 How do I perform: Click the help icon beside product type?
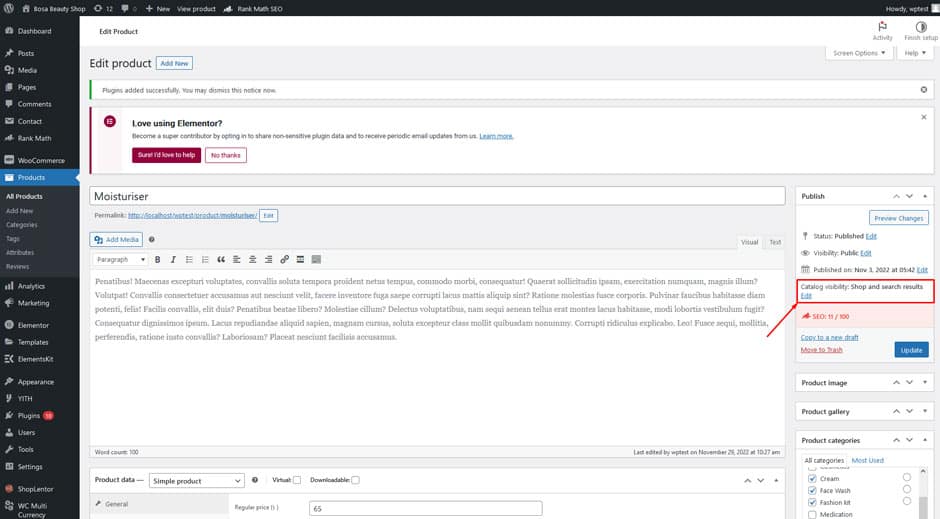coord(255,480)
